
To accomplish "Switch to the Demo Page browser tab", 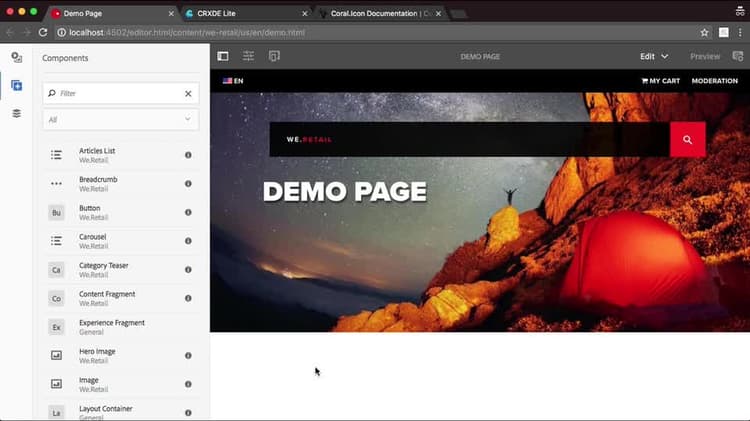I will pos(110,13).
